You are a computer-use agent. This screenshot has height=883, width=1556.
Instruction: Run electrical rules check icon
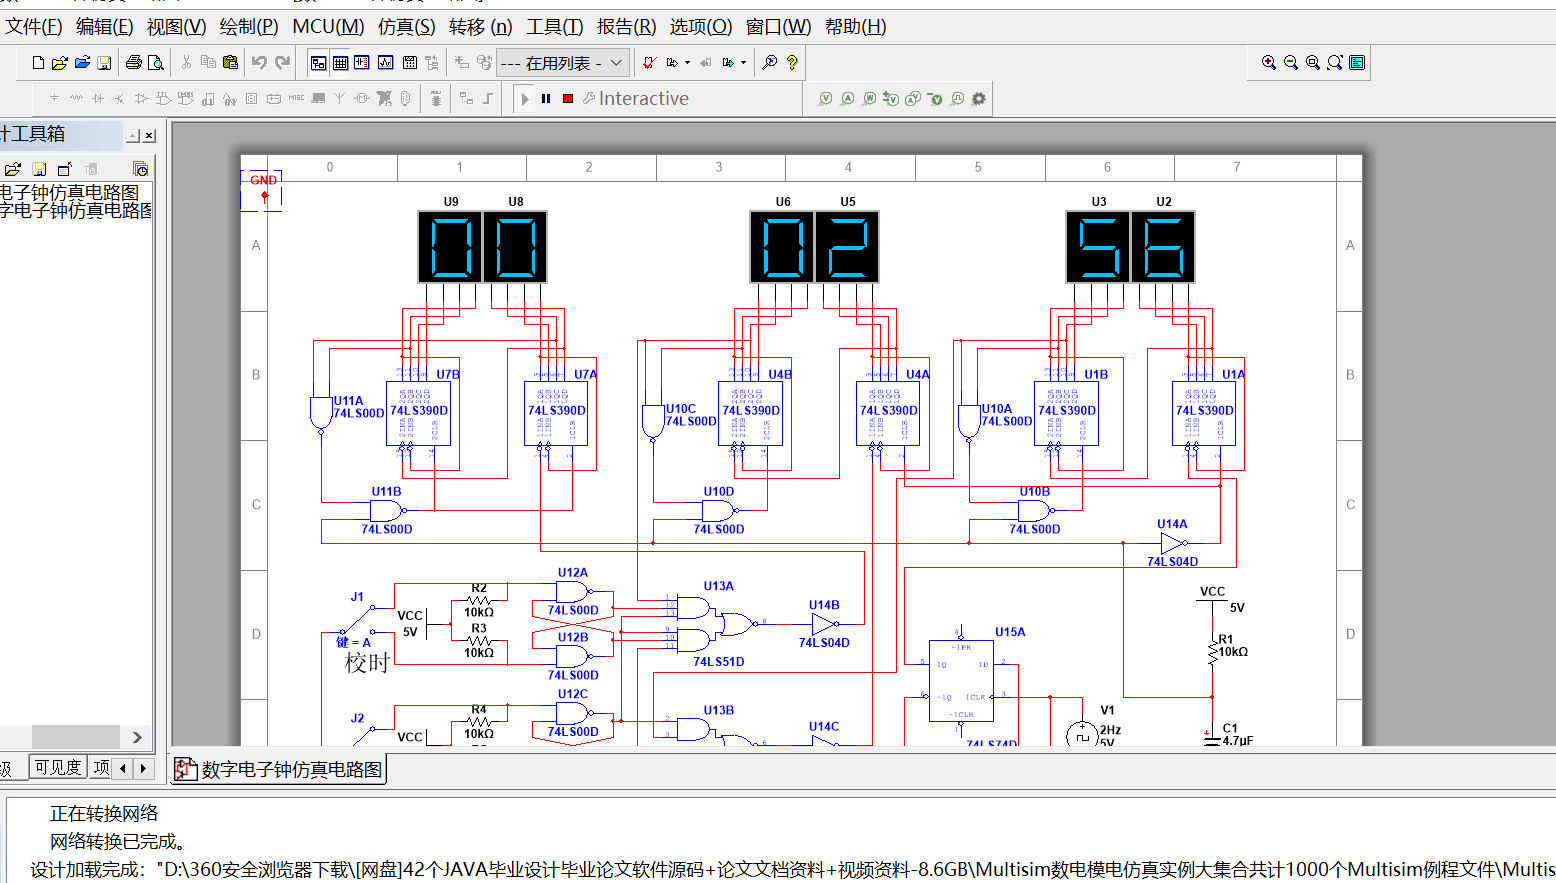tap(649, 63)
